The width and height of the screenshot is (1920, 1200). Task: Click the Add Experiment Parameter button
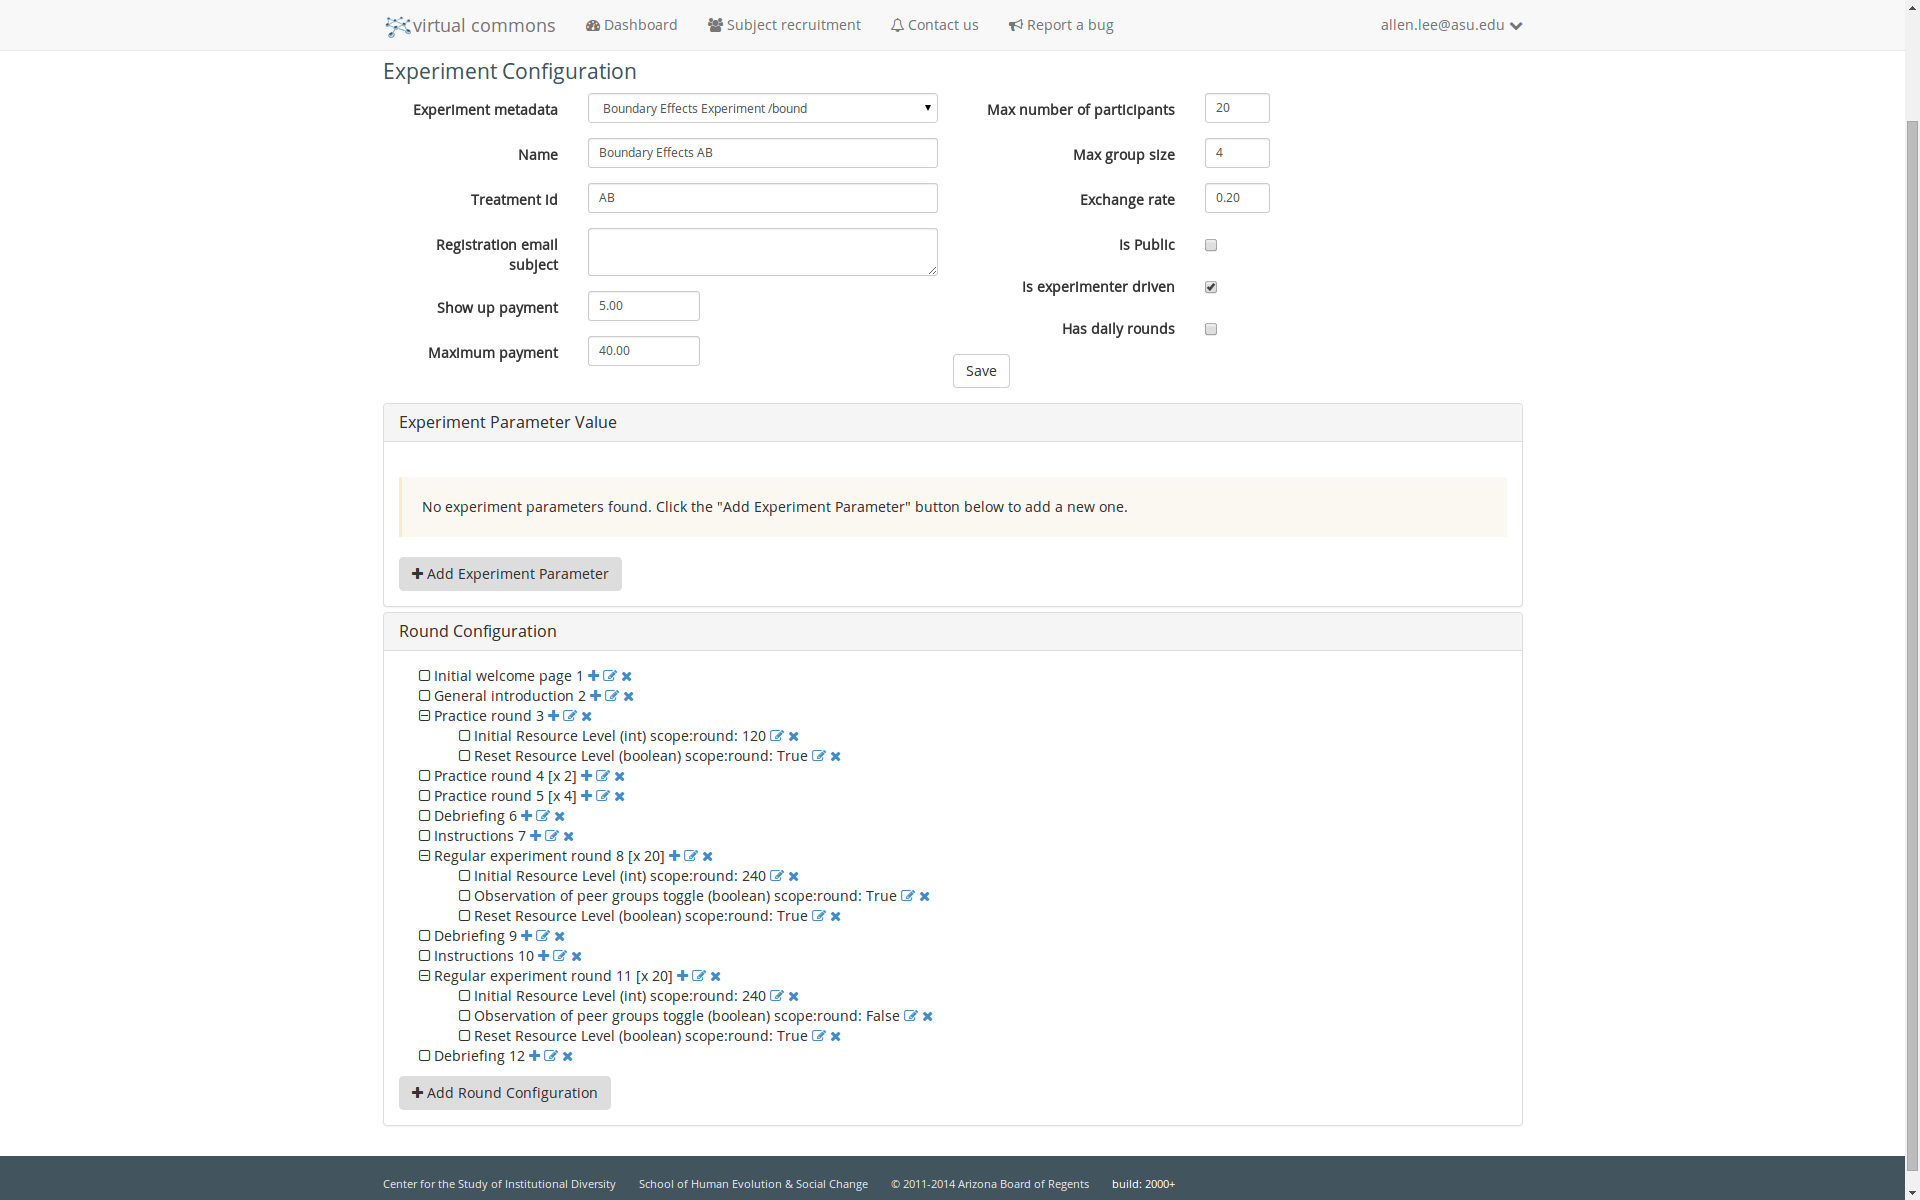[510, 572]
